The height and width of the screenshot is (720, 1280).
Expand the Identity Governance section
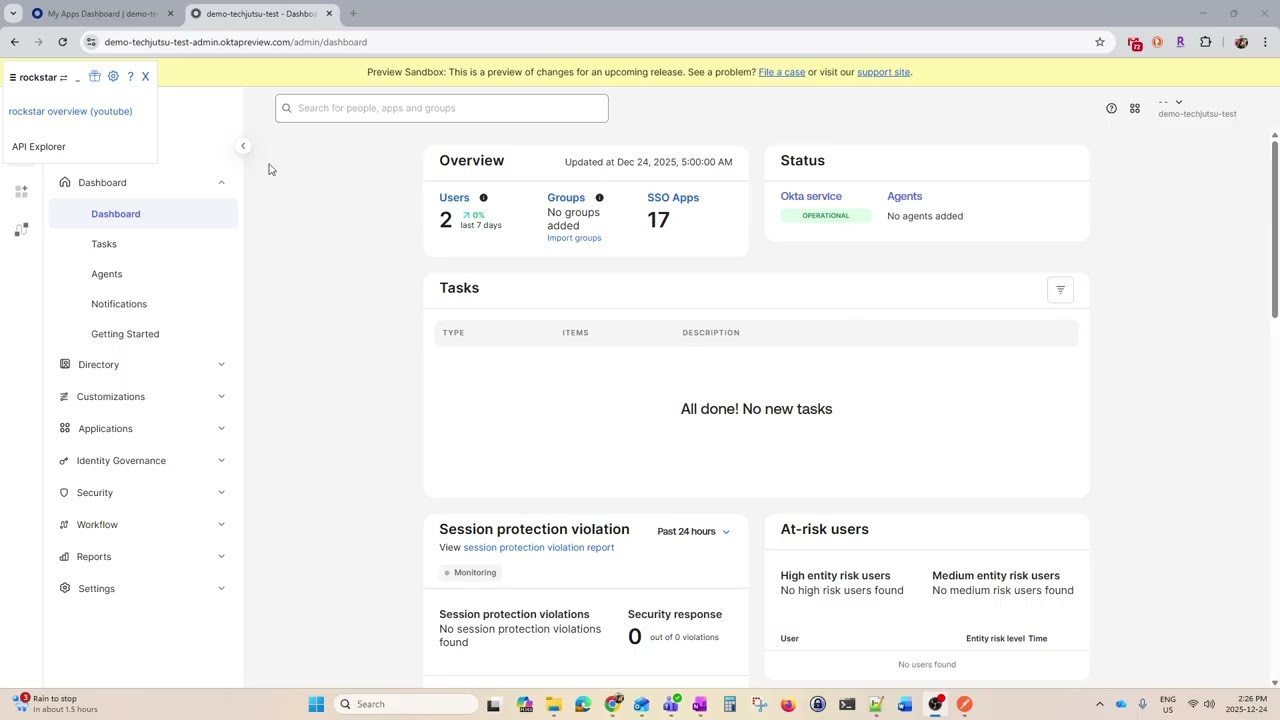(142, 460)
